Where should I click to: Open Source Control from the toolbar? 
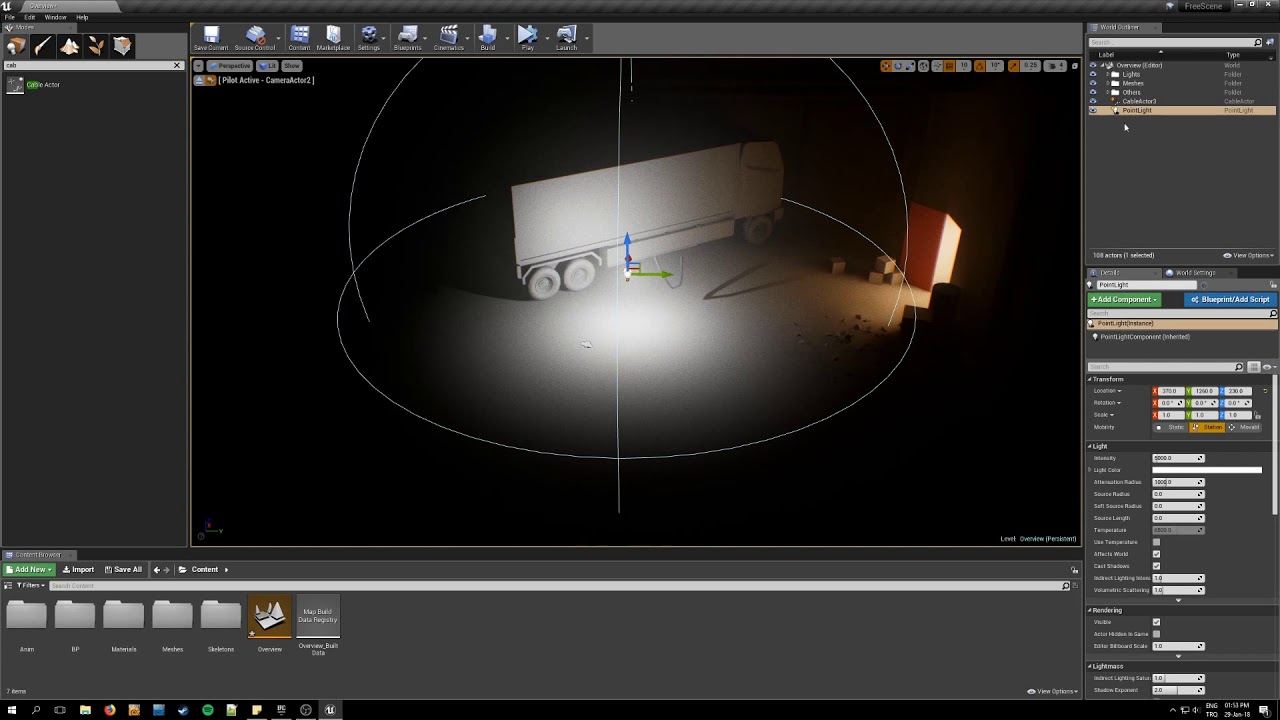tap(256, 38)
